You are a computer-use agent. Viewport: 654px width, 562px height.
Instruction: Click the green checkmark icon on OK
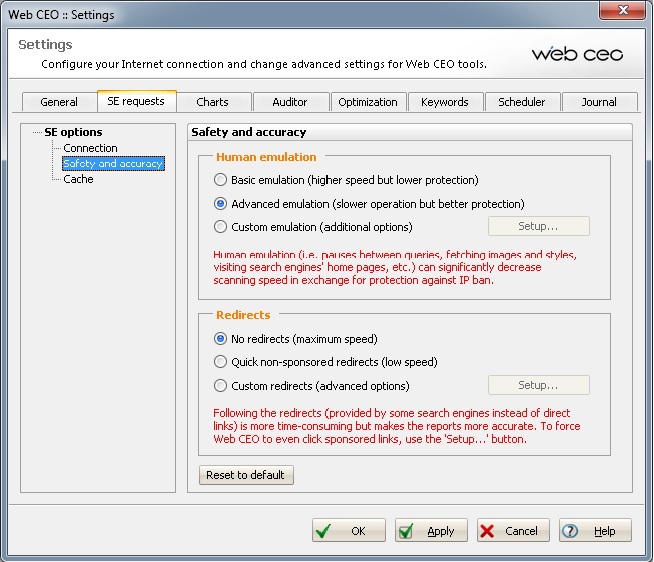(x=323, y=531)
